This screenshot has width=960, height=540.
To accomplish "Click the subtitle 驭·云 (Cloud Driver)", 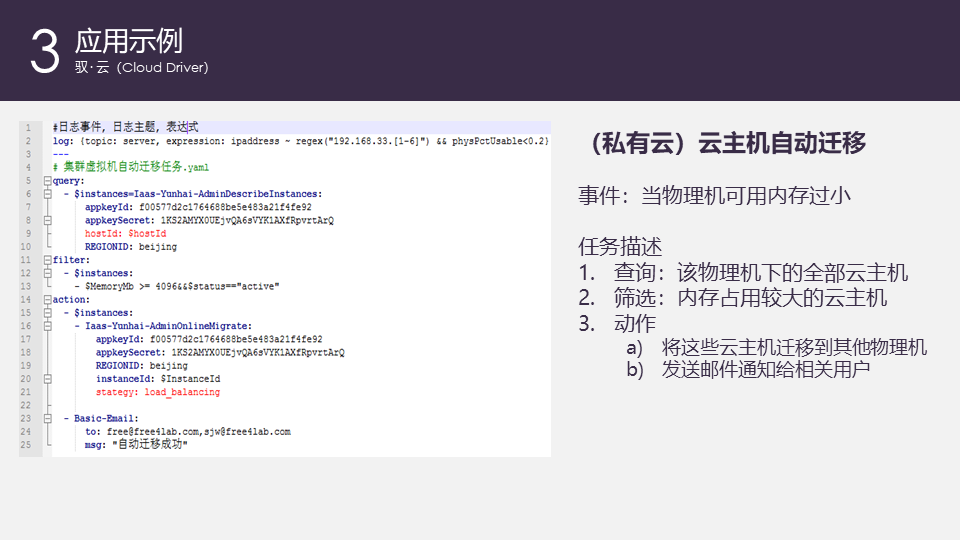I will (x=141, y=68).
